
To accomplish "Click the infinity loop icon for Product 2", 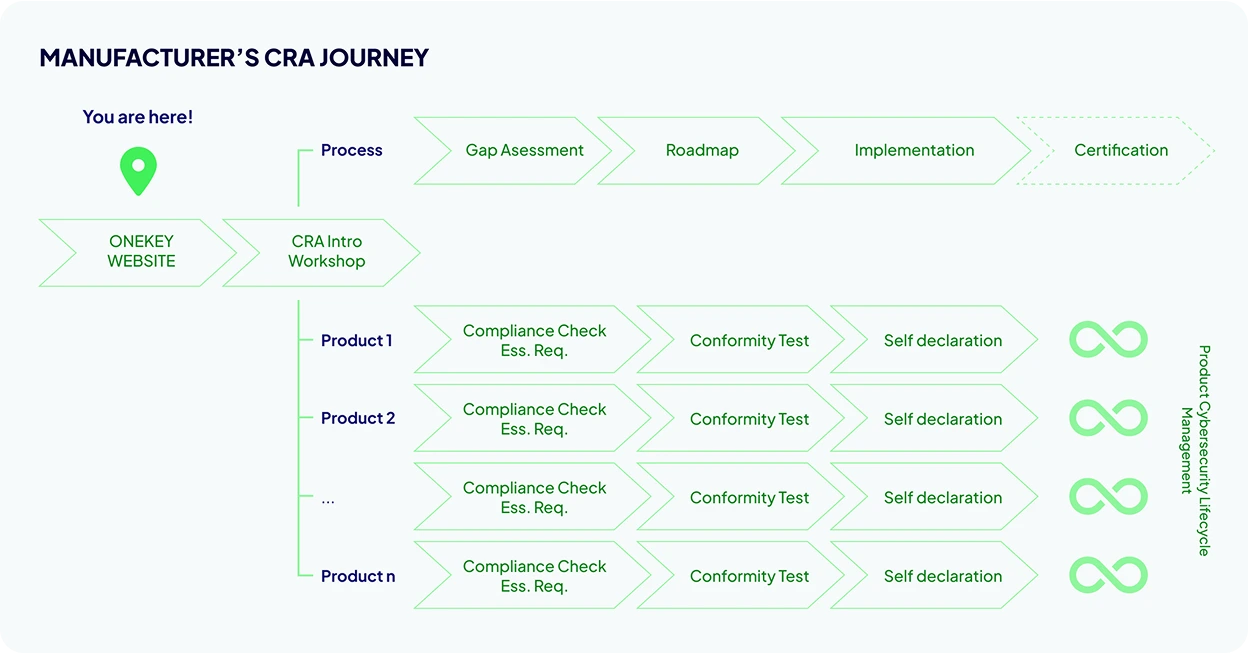I will (x=1108, y=418).
